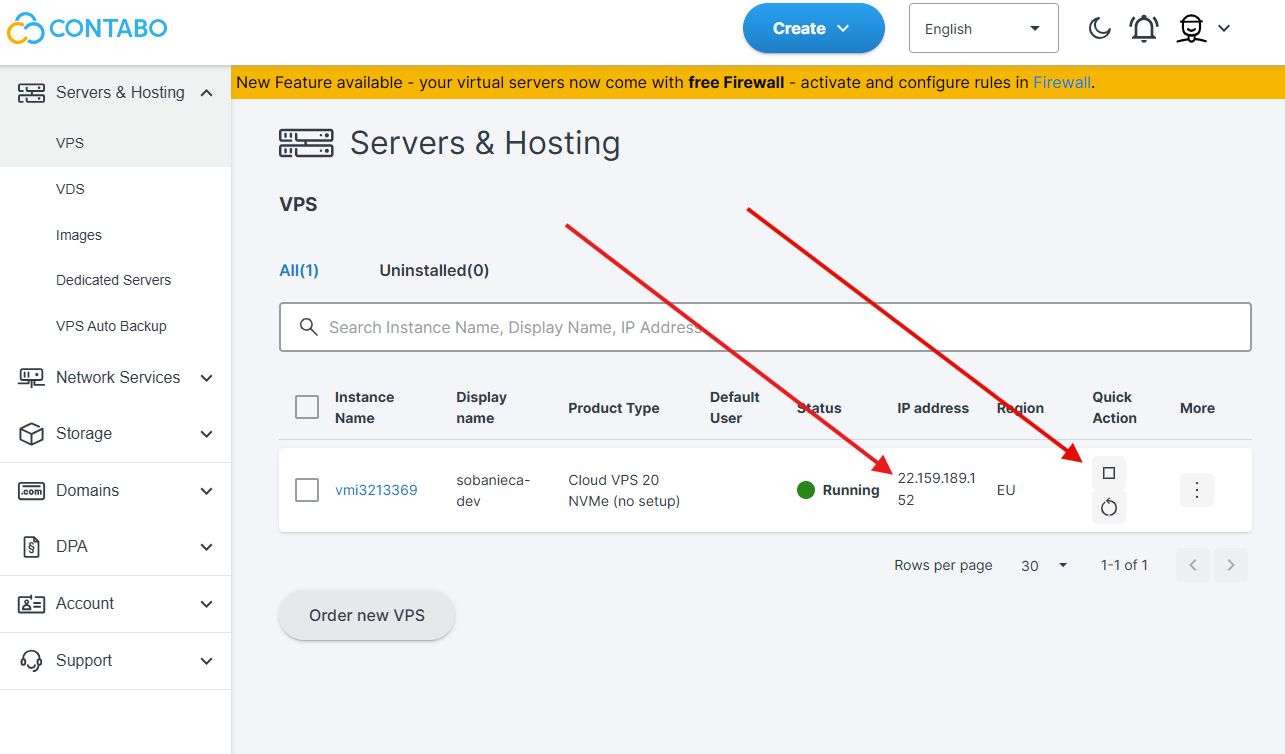Open Dedicated Servers in sidebar
This screenshot has width=1285, height=754.
[115, 280]
